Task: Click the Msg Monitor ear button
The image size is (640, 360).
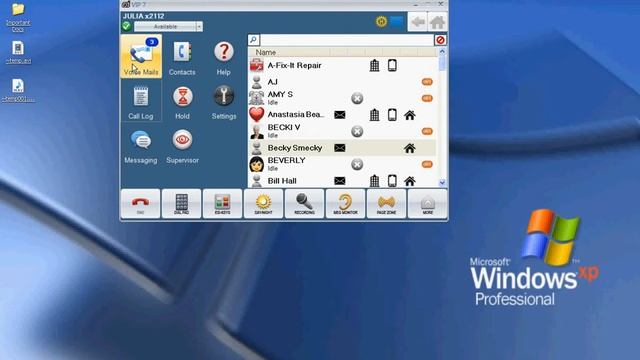Action: point(345,204)
